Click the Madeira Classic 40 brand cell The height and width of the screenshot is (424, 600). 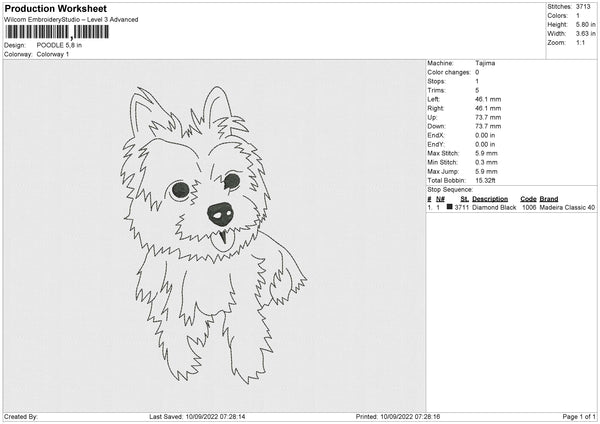pyautogui.click(x=567, y=207)
